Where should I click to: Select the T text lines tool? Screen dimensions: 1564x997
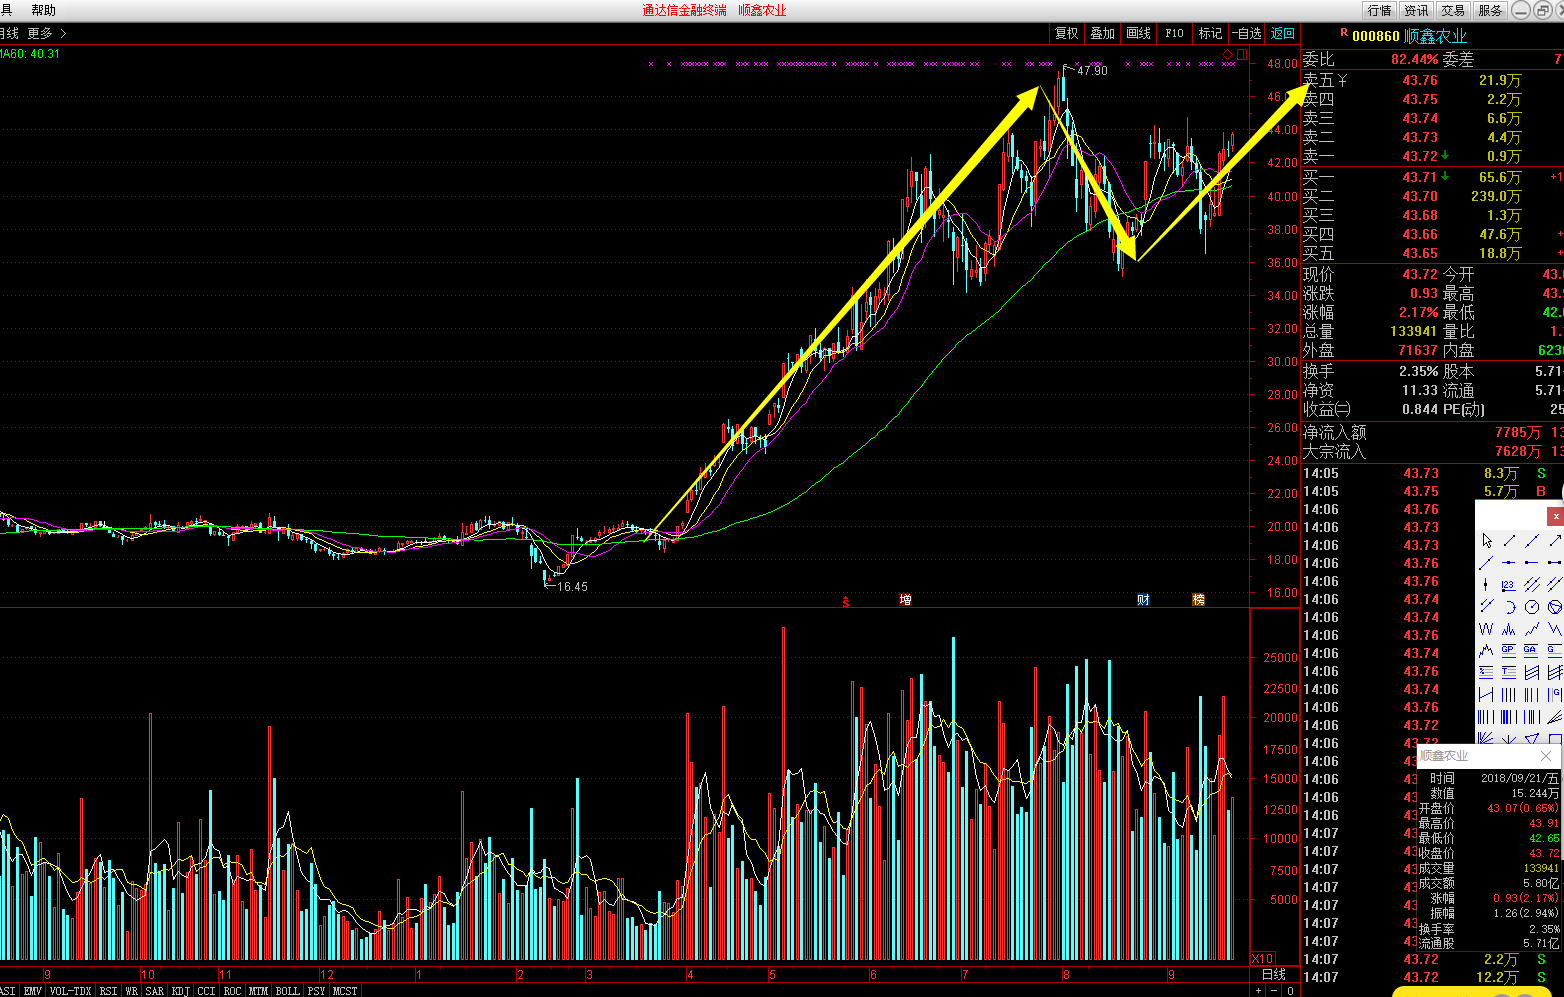[x=1509, y=672]
